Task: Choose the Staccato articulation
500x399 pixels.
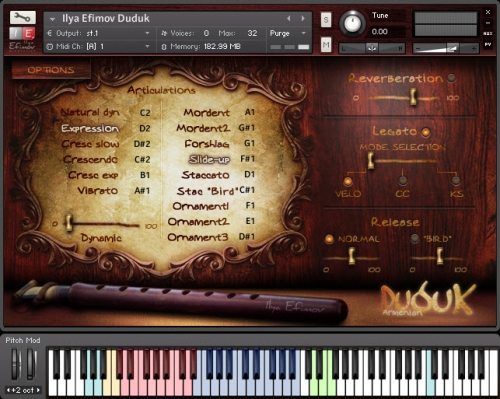Action: click(x=206, y=175)
